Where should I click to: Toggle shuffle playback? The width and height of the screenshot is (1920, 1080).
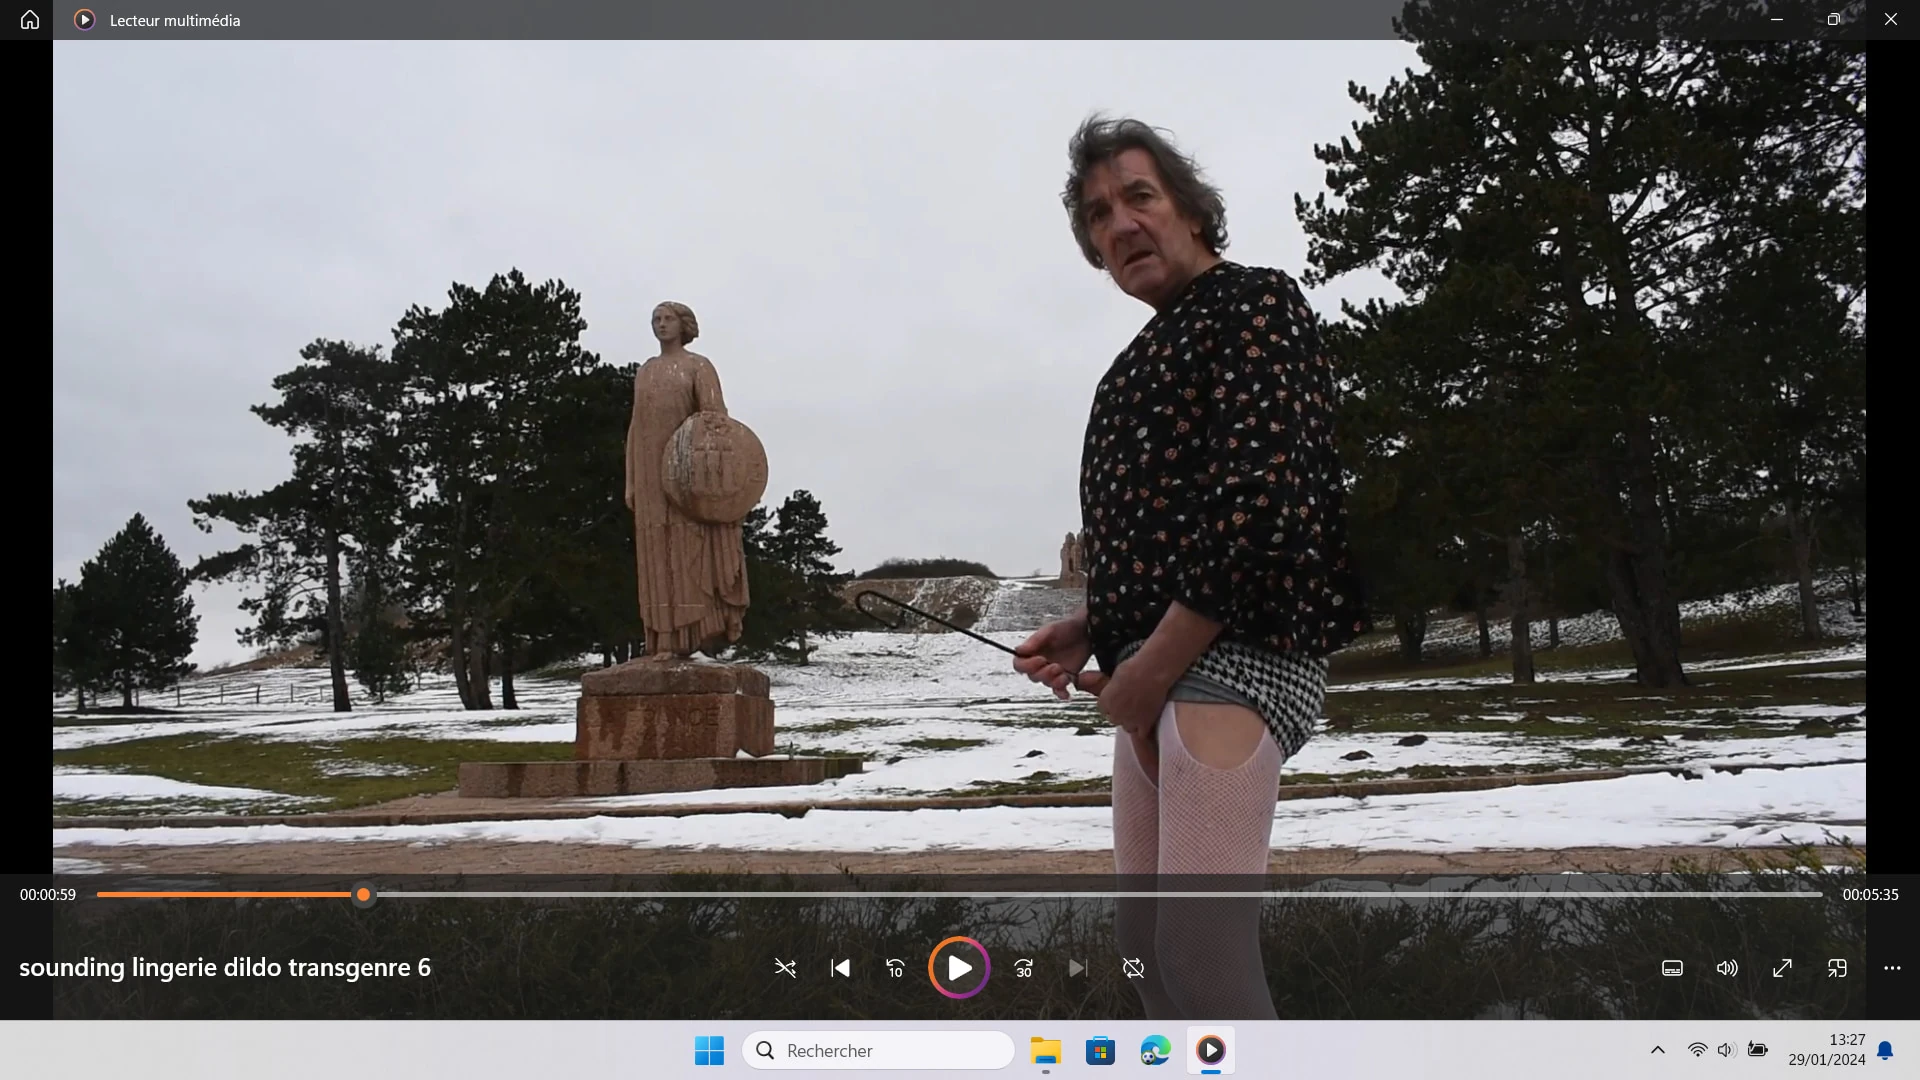pyautogui.click(x=785, y=968)
